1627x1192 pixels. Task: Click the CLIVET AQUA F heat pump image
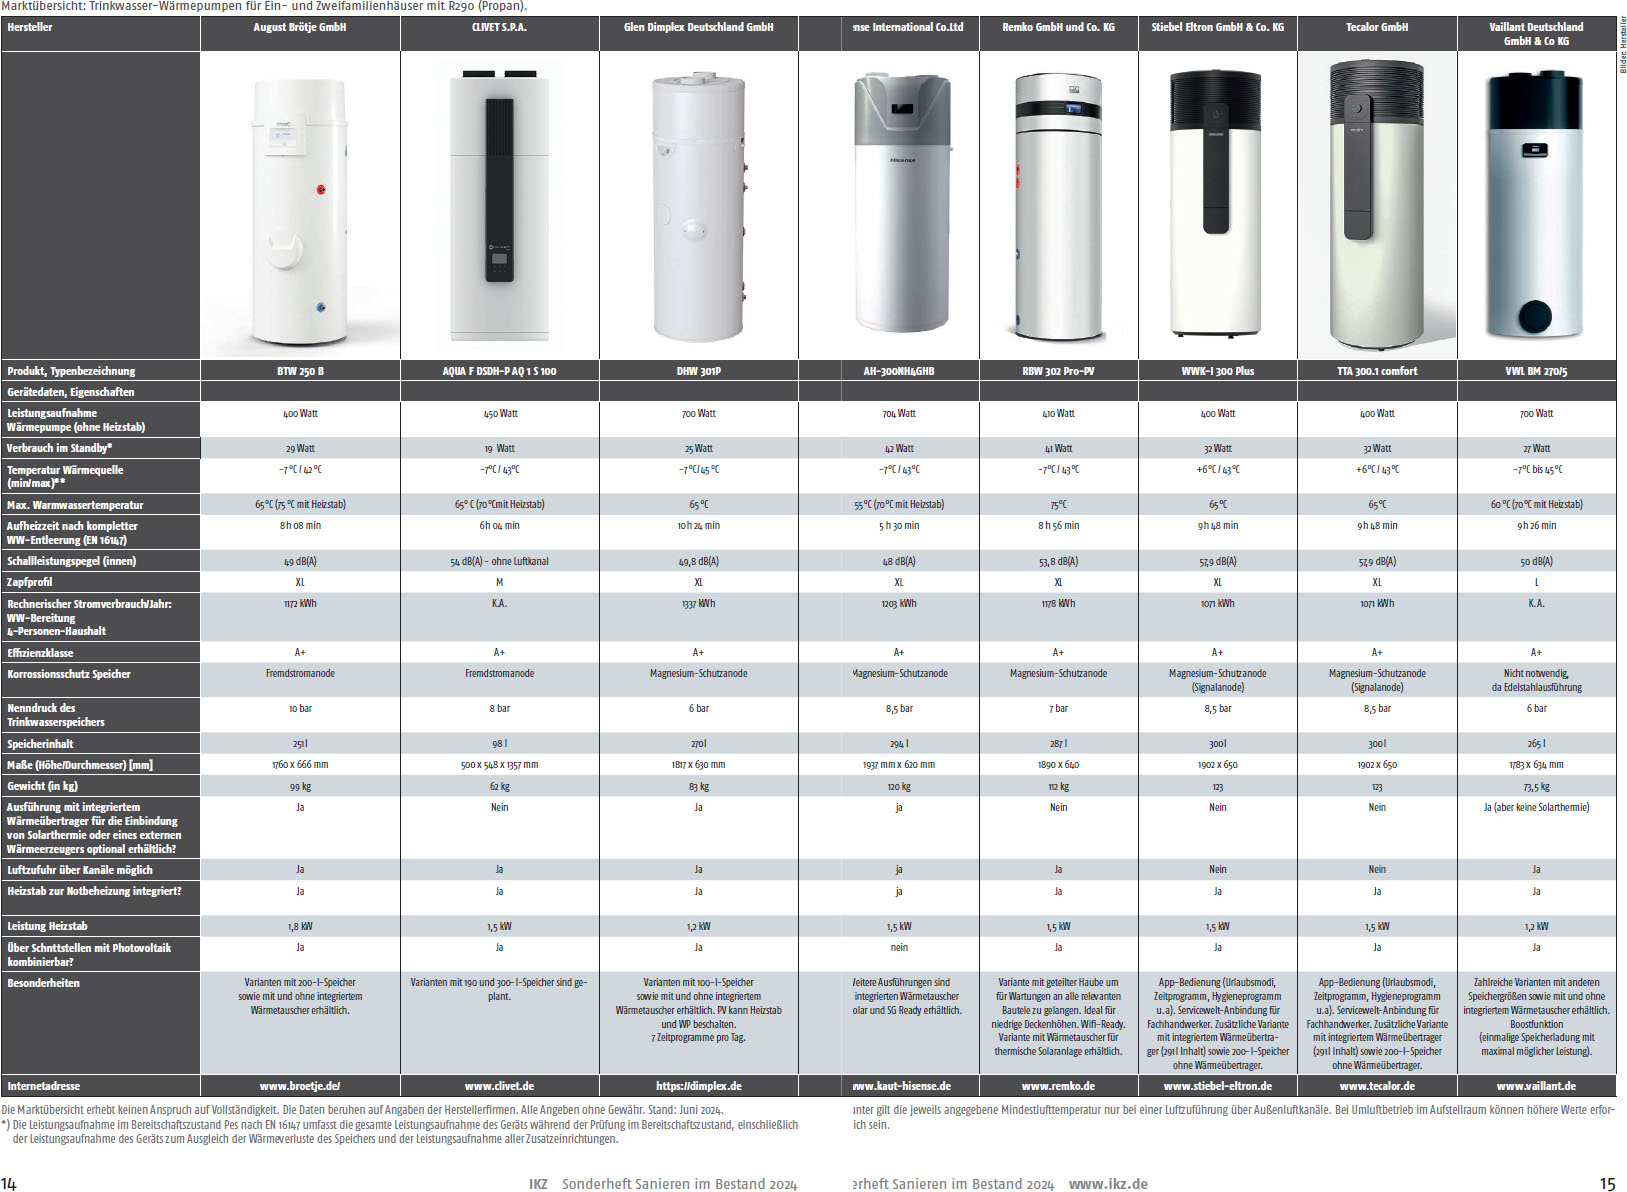coord(500,205)
